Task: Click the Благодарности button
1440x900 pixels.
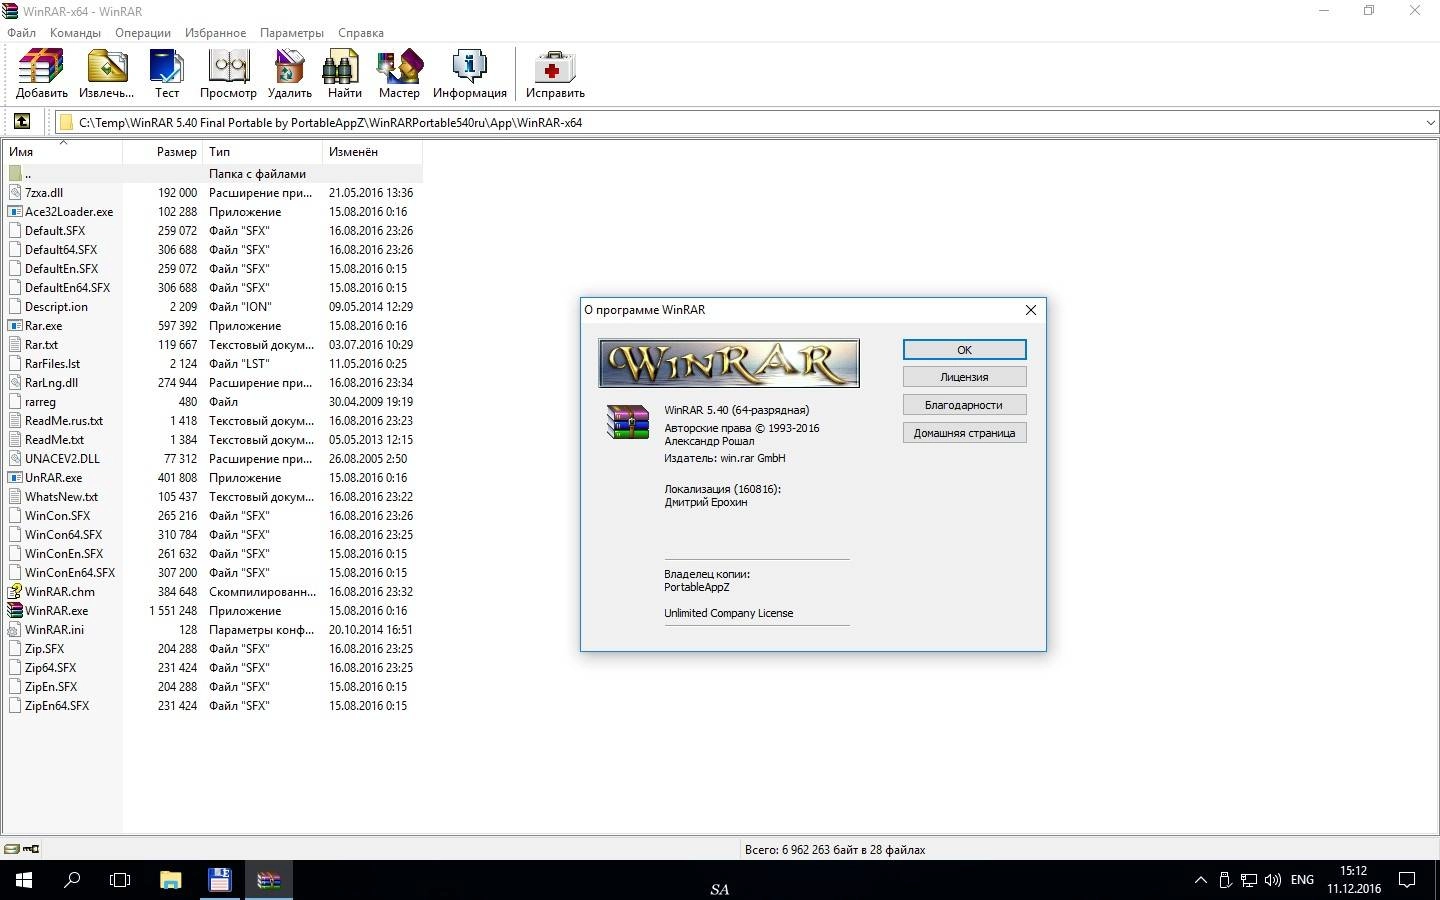Action: (964, 405)
